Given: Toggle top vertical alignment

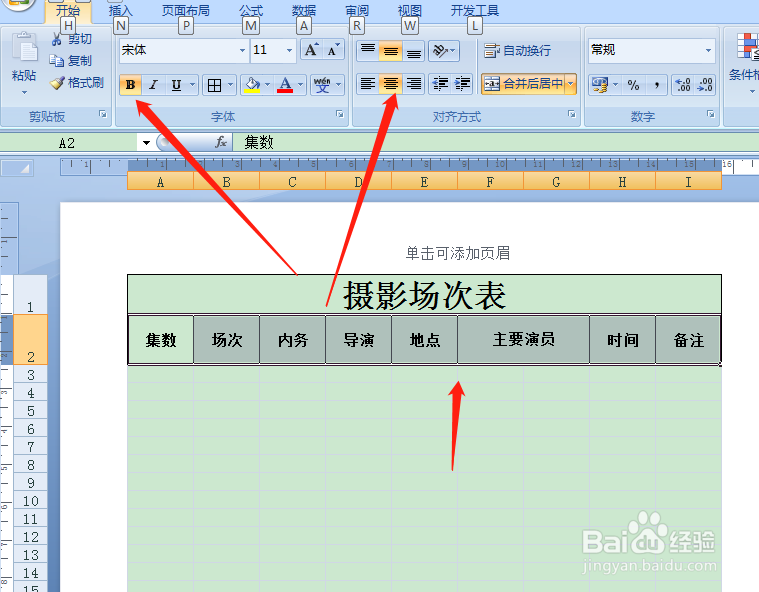Looking at the screenshot, I should pyautogui.click(x=368, y=51).
